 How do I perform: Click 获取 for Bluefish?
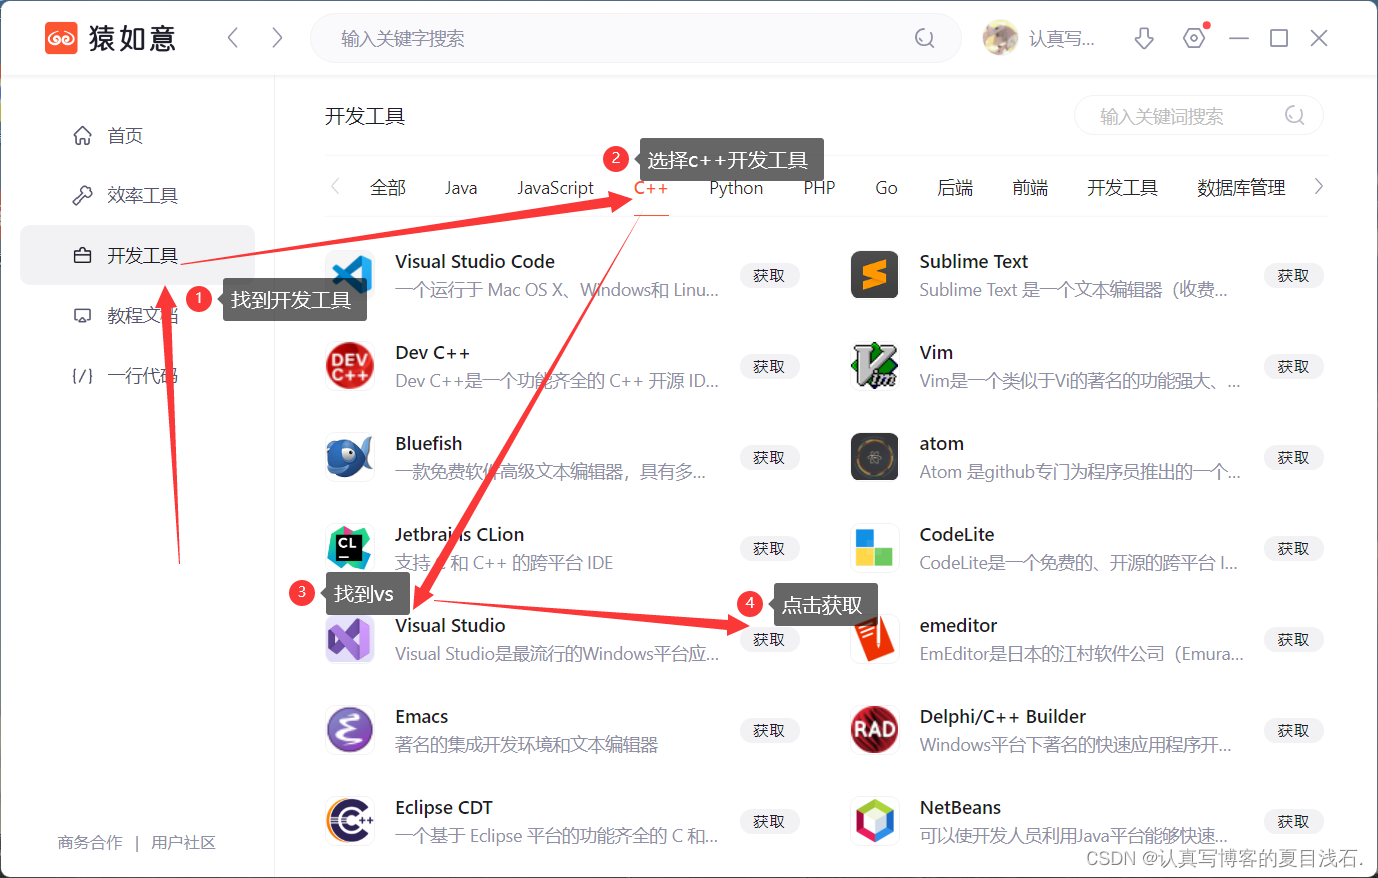pos(769,457)
